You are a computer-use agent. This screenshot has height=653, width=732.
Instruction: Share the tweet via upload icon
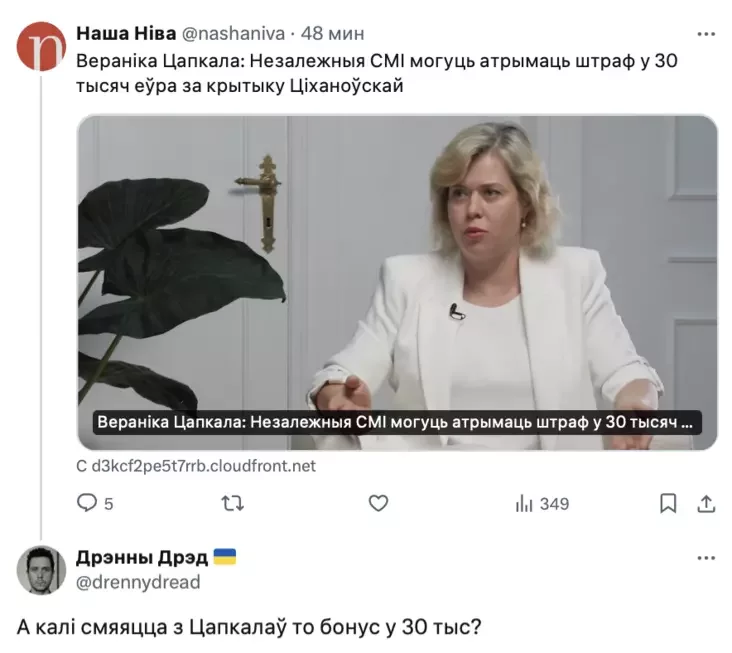coord(706,503)
